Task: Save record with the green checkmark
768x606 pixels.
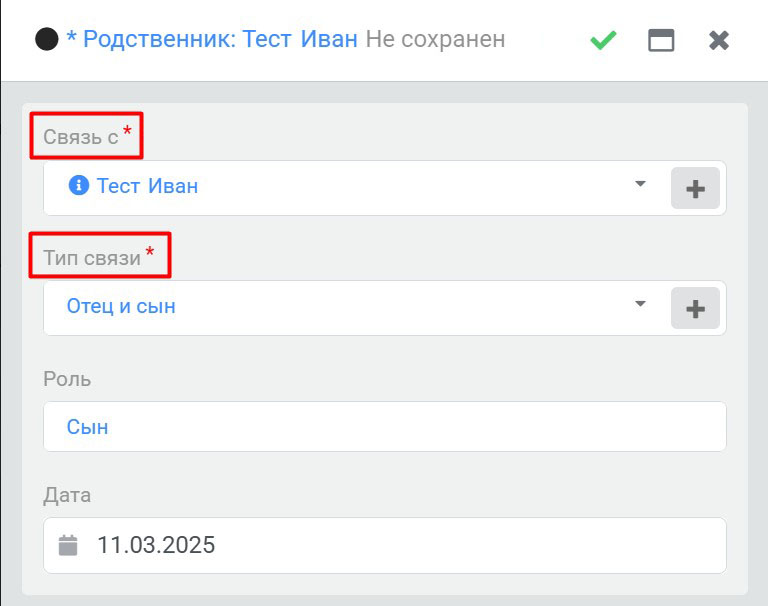Action: point(603,40)
